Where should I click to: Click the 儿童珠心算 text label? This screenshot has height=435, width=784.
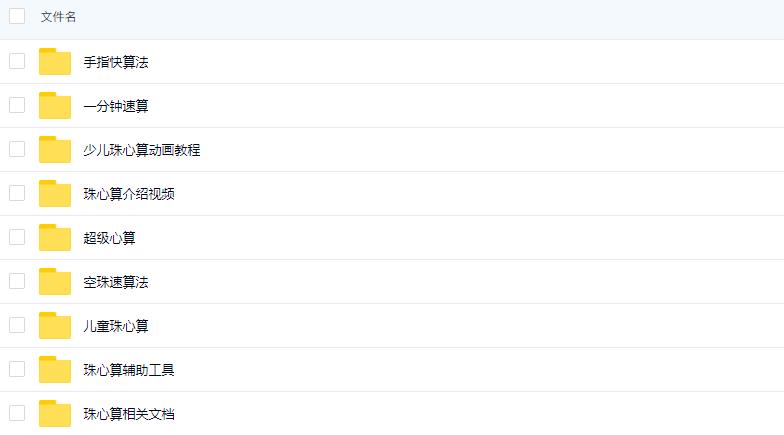[x=116, y=326]
